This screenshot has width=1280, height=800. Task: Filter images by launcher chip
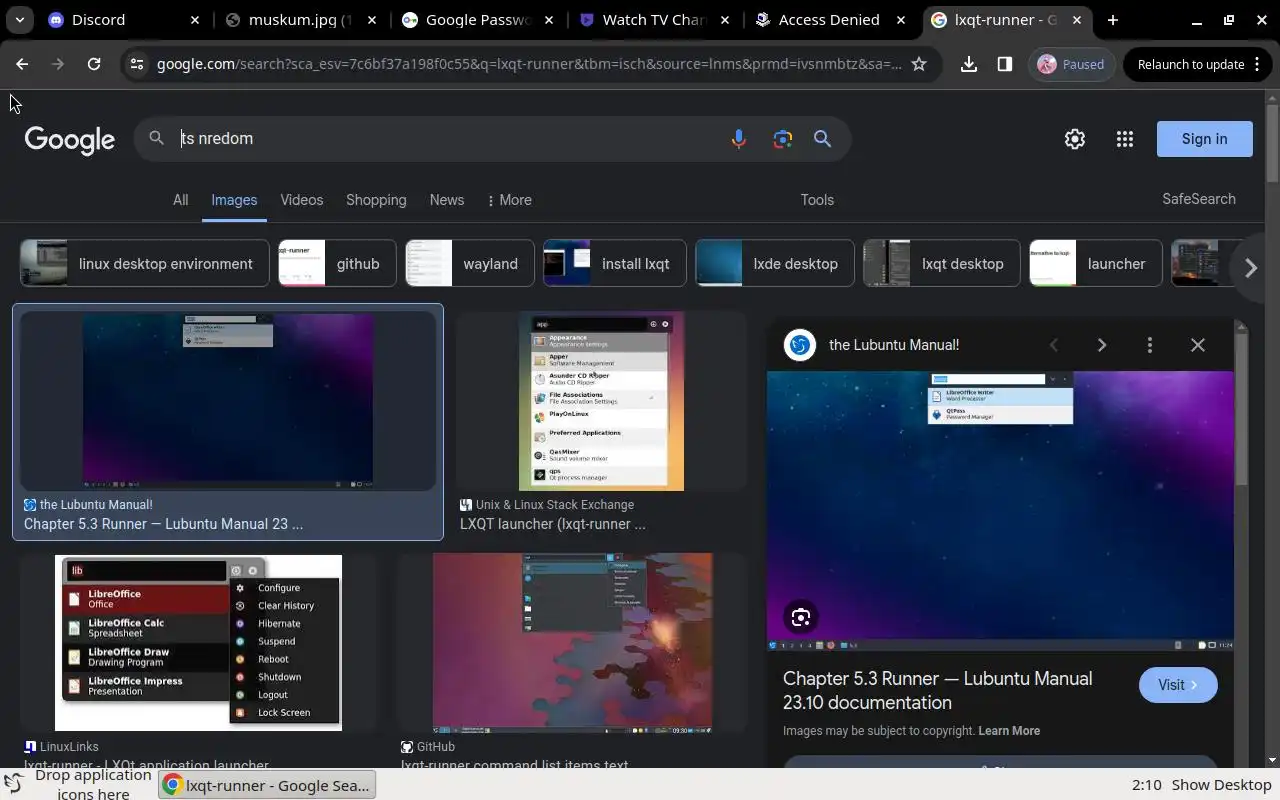1096,263
